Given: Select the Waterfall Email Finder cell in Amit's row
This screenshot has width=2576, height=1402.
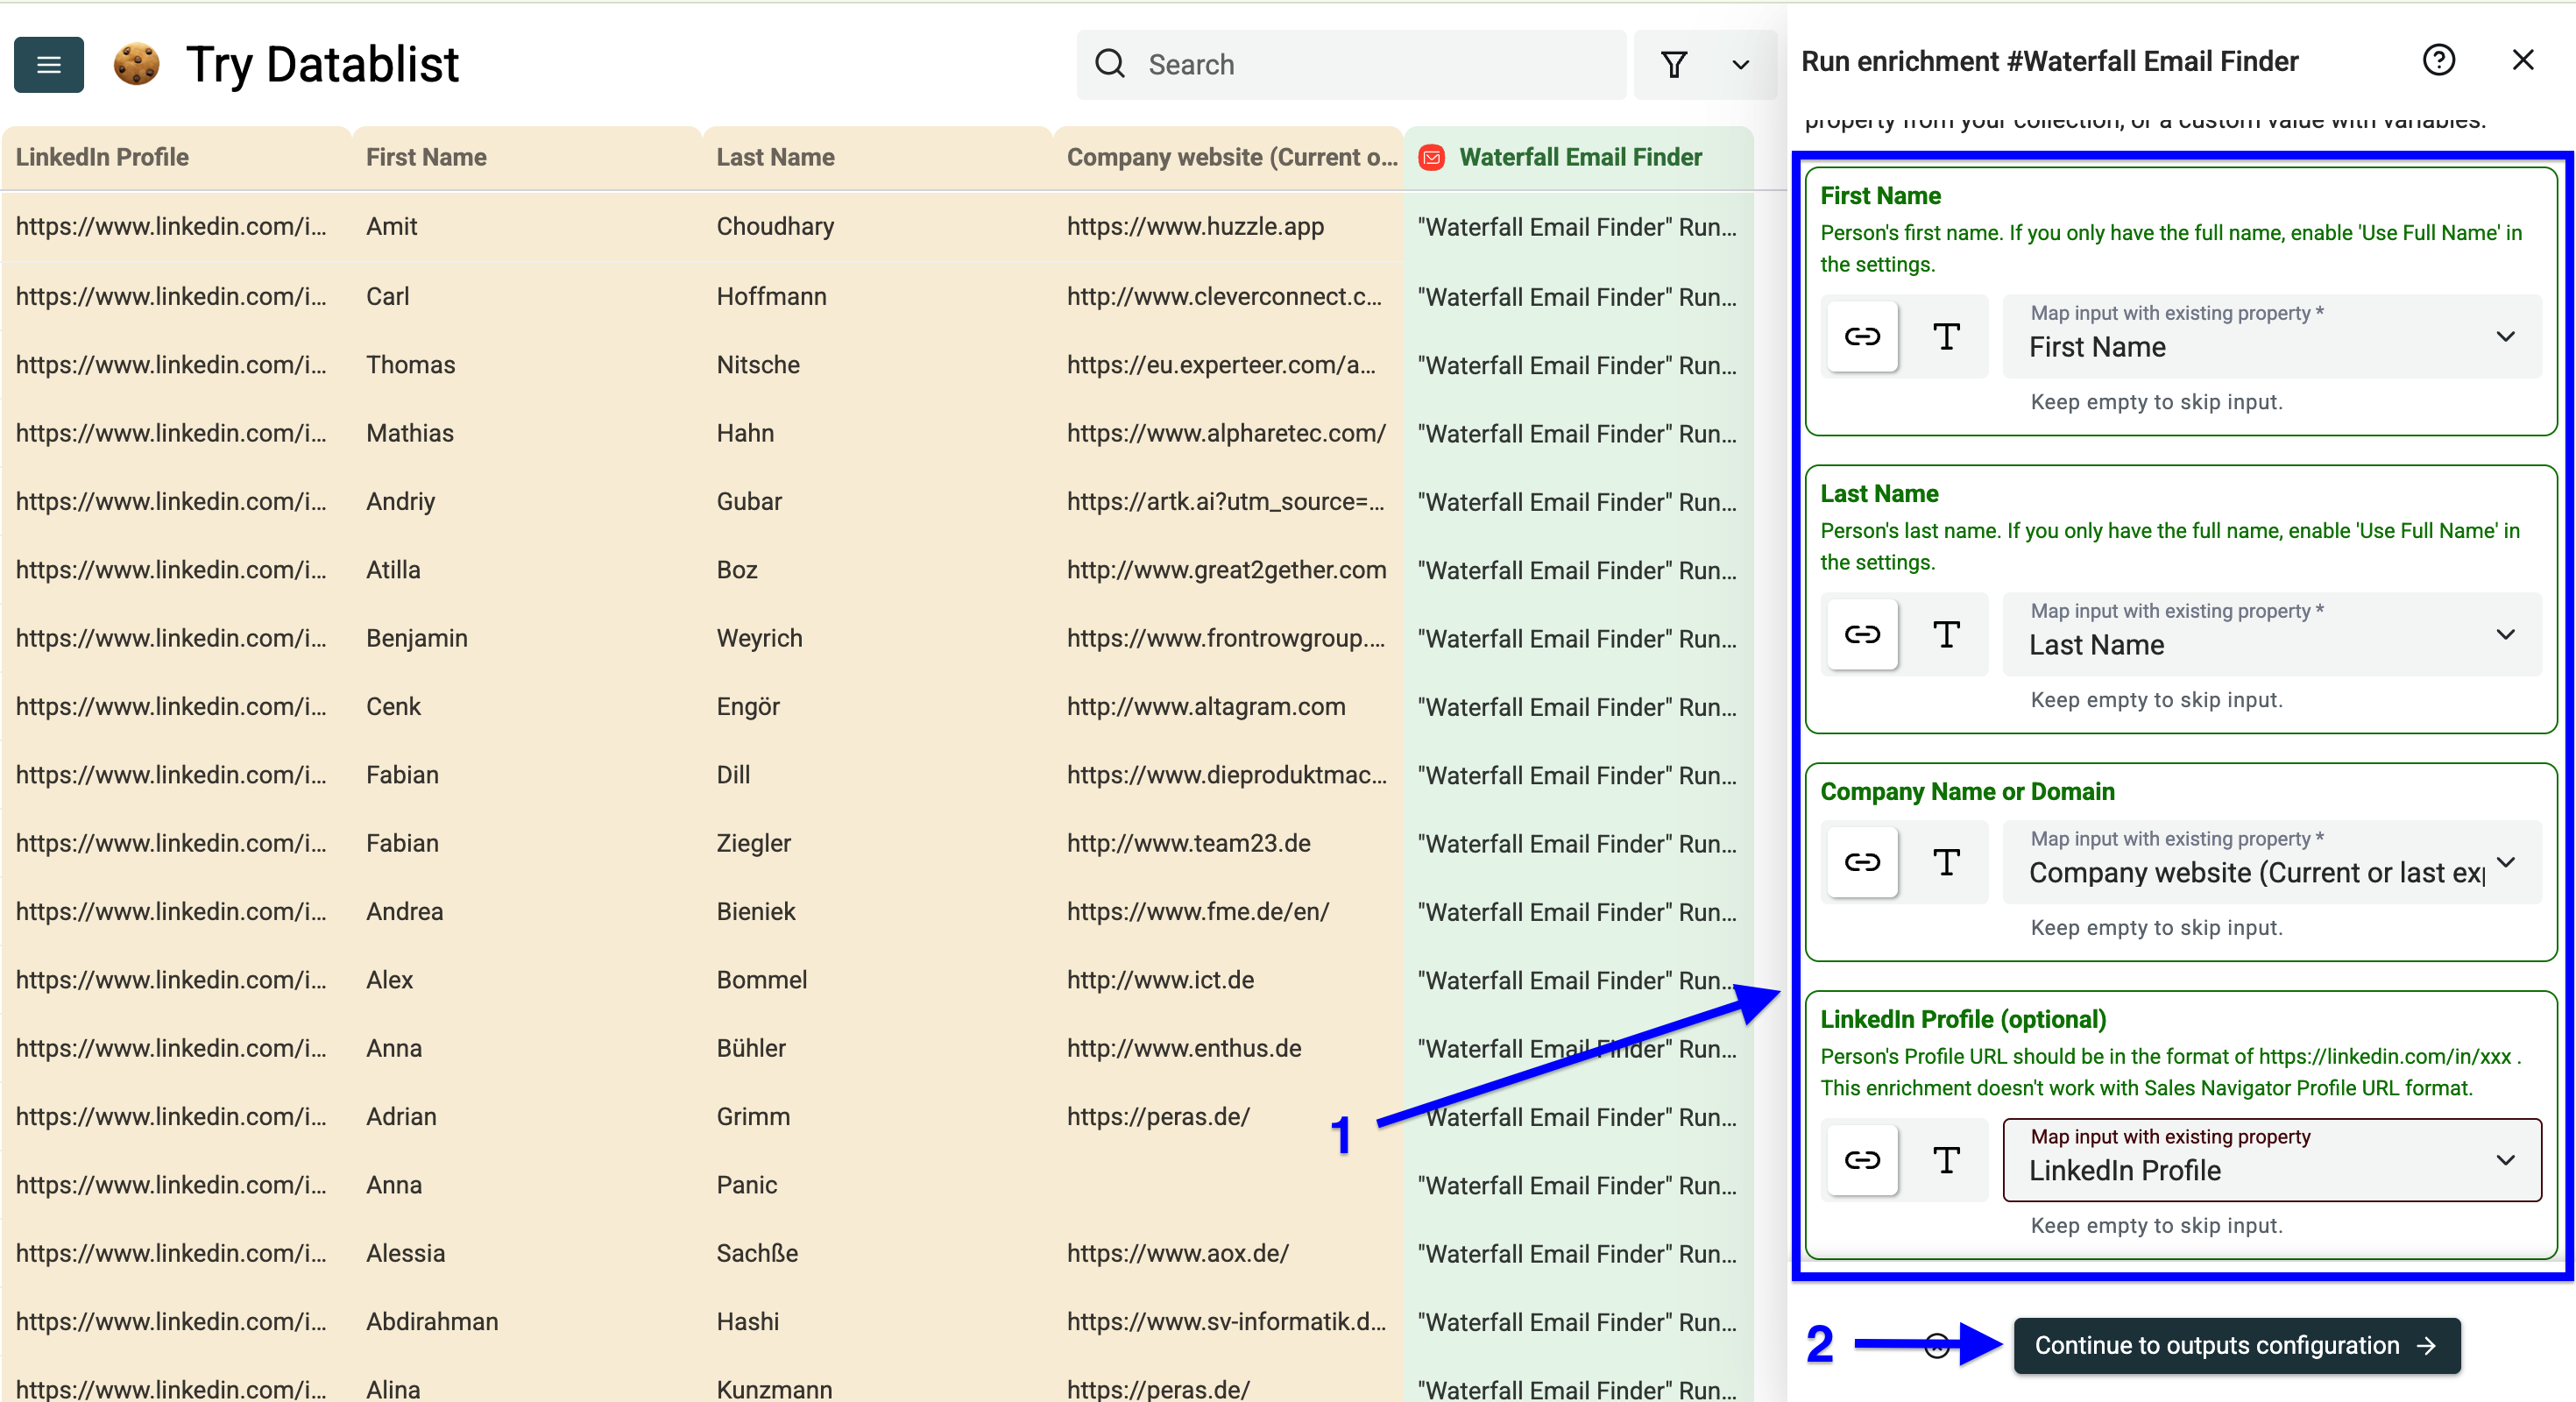Looking at the screenshot, I should [1579, 226].
